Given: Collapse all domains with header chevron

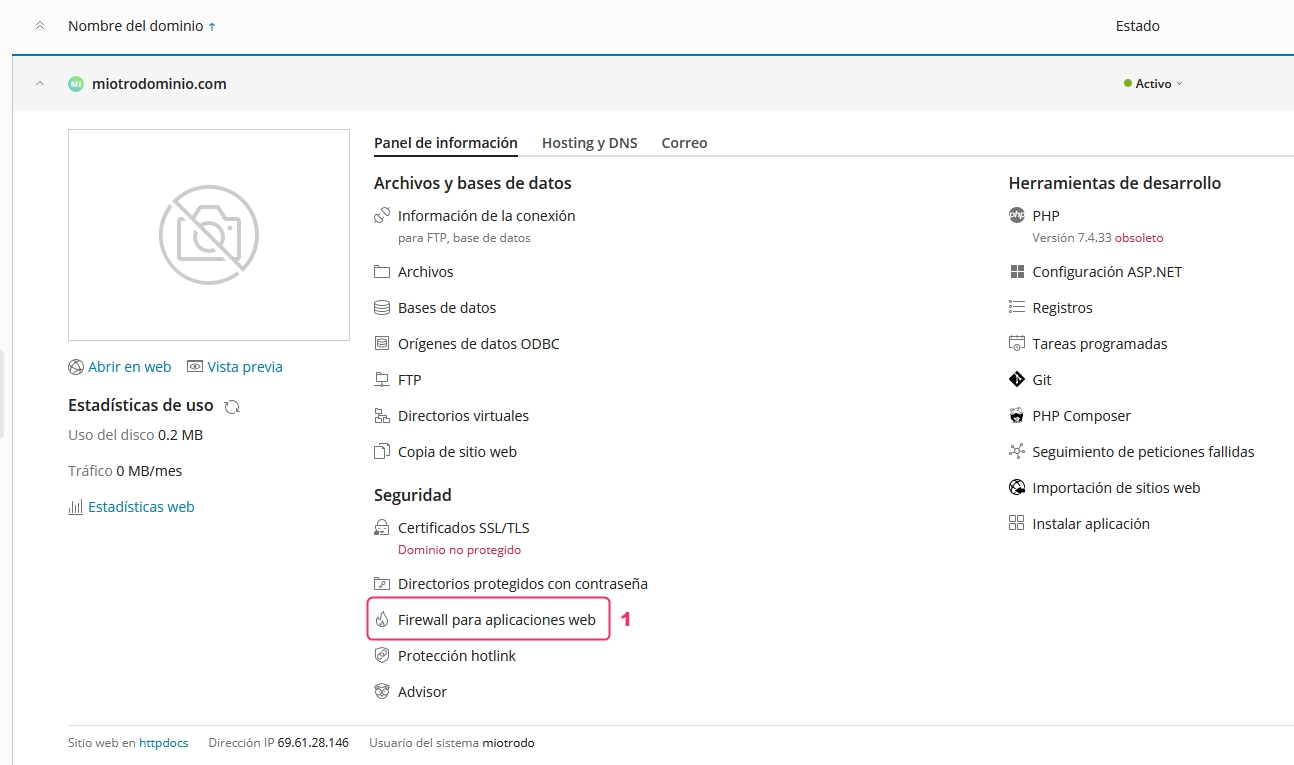Looking at the screenshot, I should [x=40, y=26].
